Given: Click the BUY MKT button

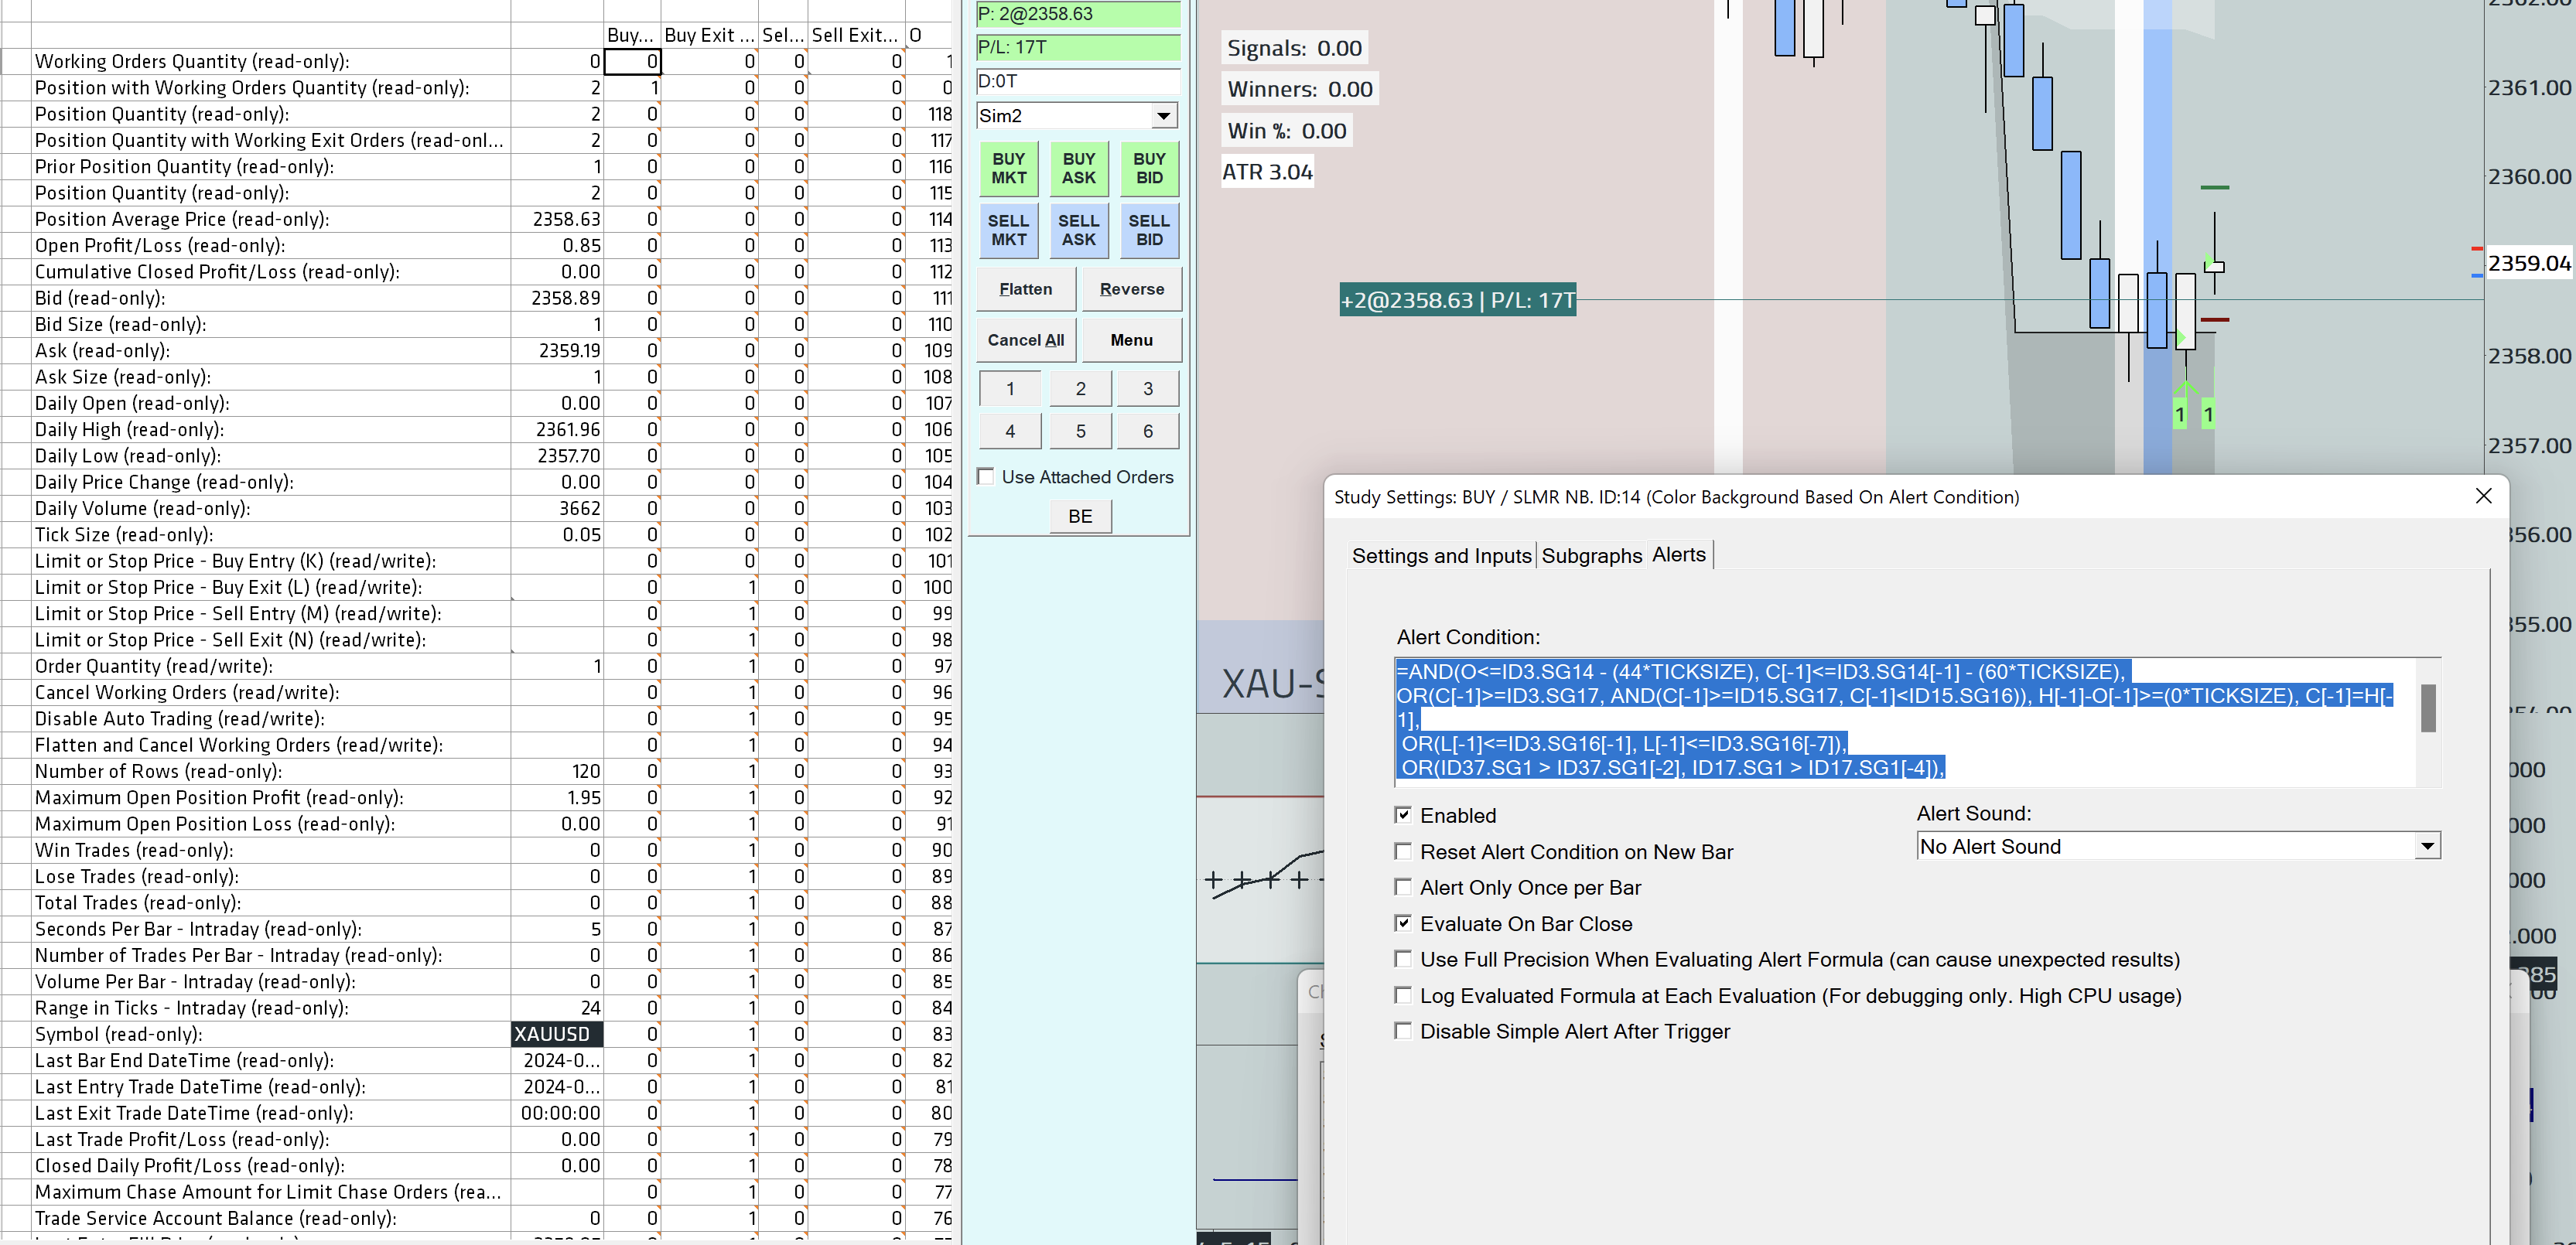Looking at the screenshot, I should (x=1008, y=168).
